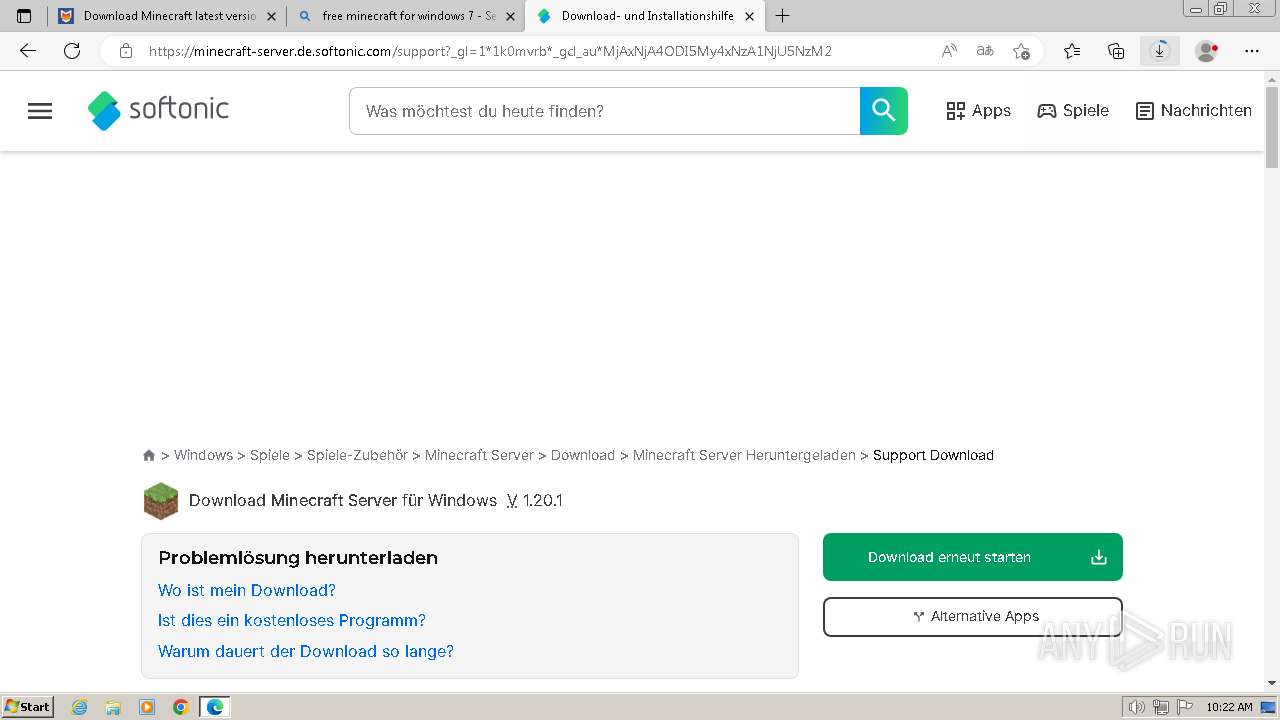Click the Action Center flag tray icon
Image resolution: width=1280 pixels, height=720 pixels.
[1184, 707]
